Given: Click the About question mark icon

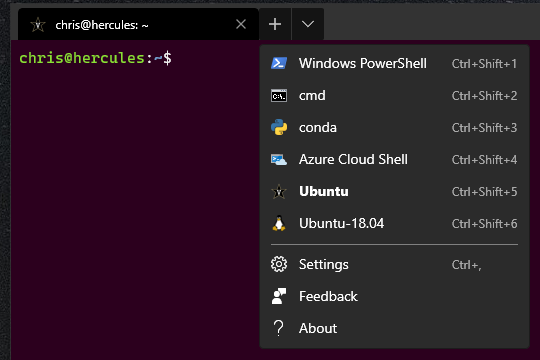Looking at the screenshot, I should (279, 328).
